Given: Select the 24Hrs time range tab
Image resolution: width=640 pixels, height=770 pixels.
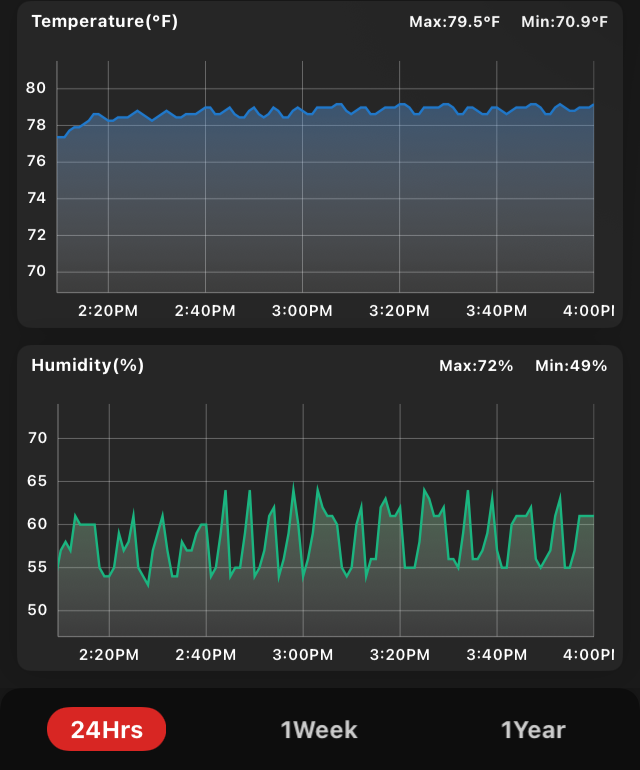Looking at the screenshot, I should point(107,729).
